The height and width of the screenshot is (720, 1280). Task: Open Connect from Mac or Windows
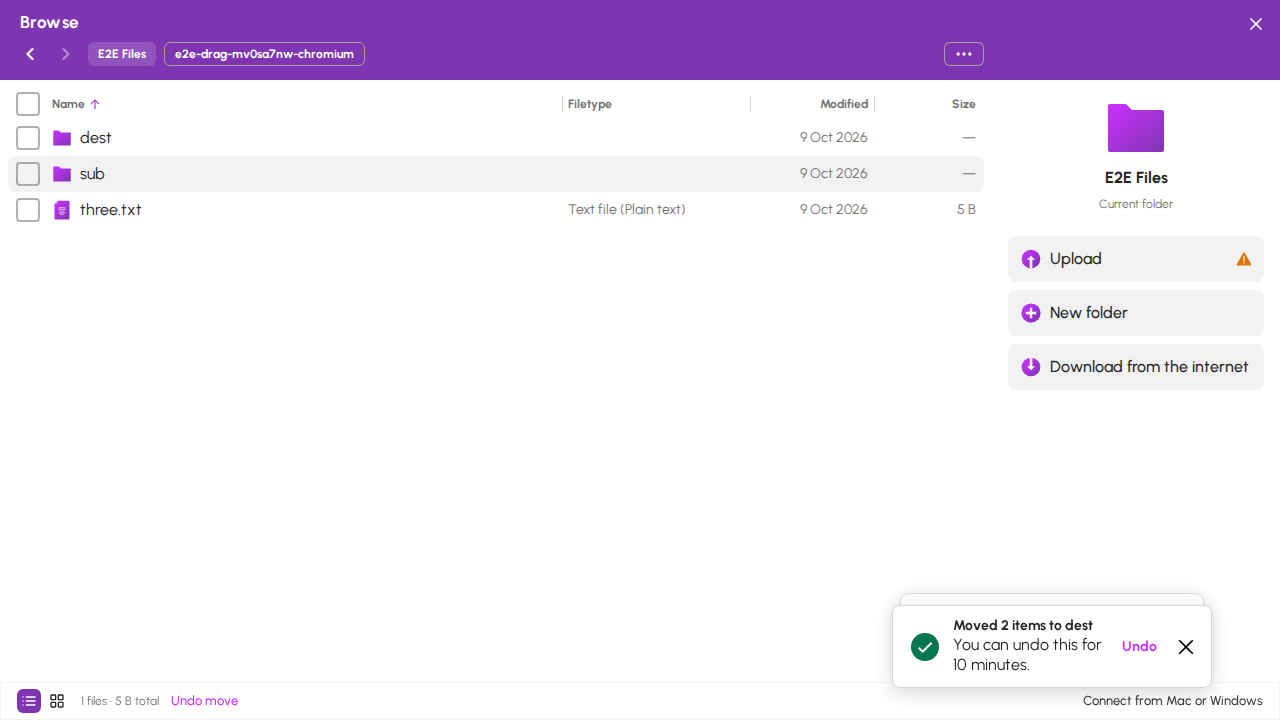click(1173, 701)
